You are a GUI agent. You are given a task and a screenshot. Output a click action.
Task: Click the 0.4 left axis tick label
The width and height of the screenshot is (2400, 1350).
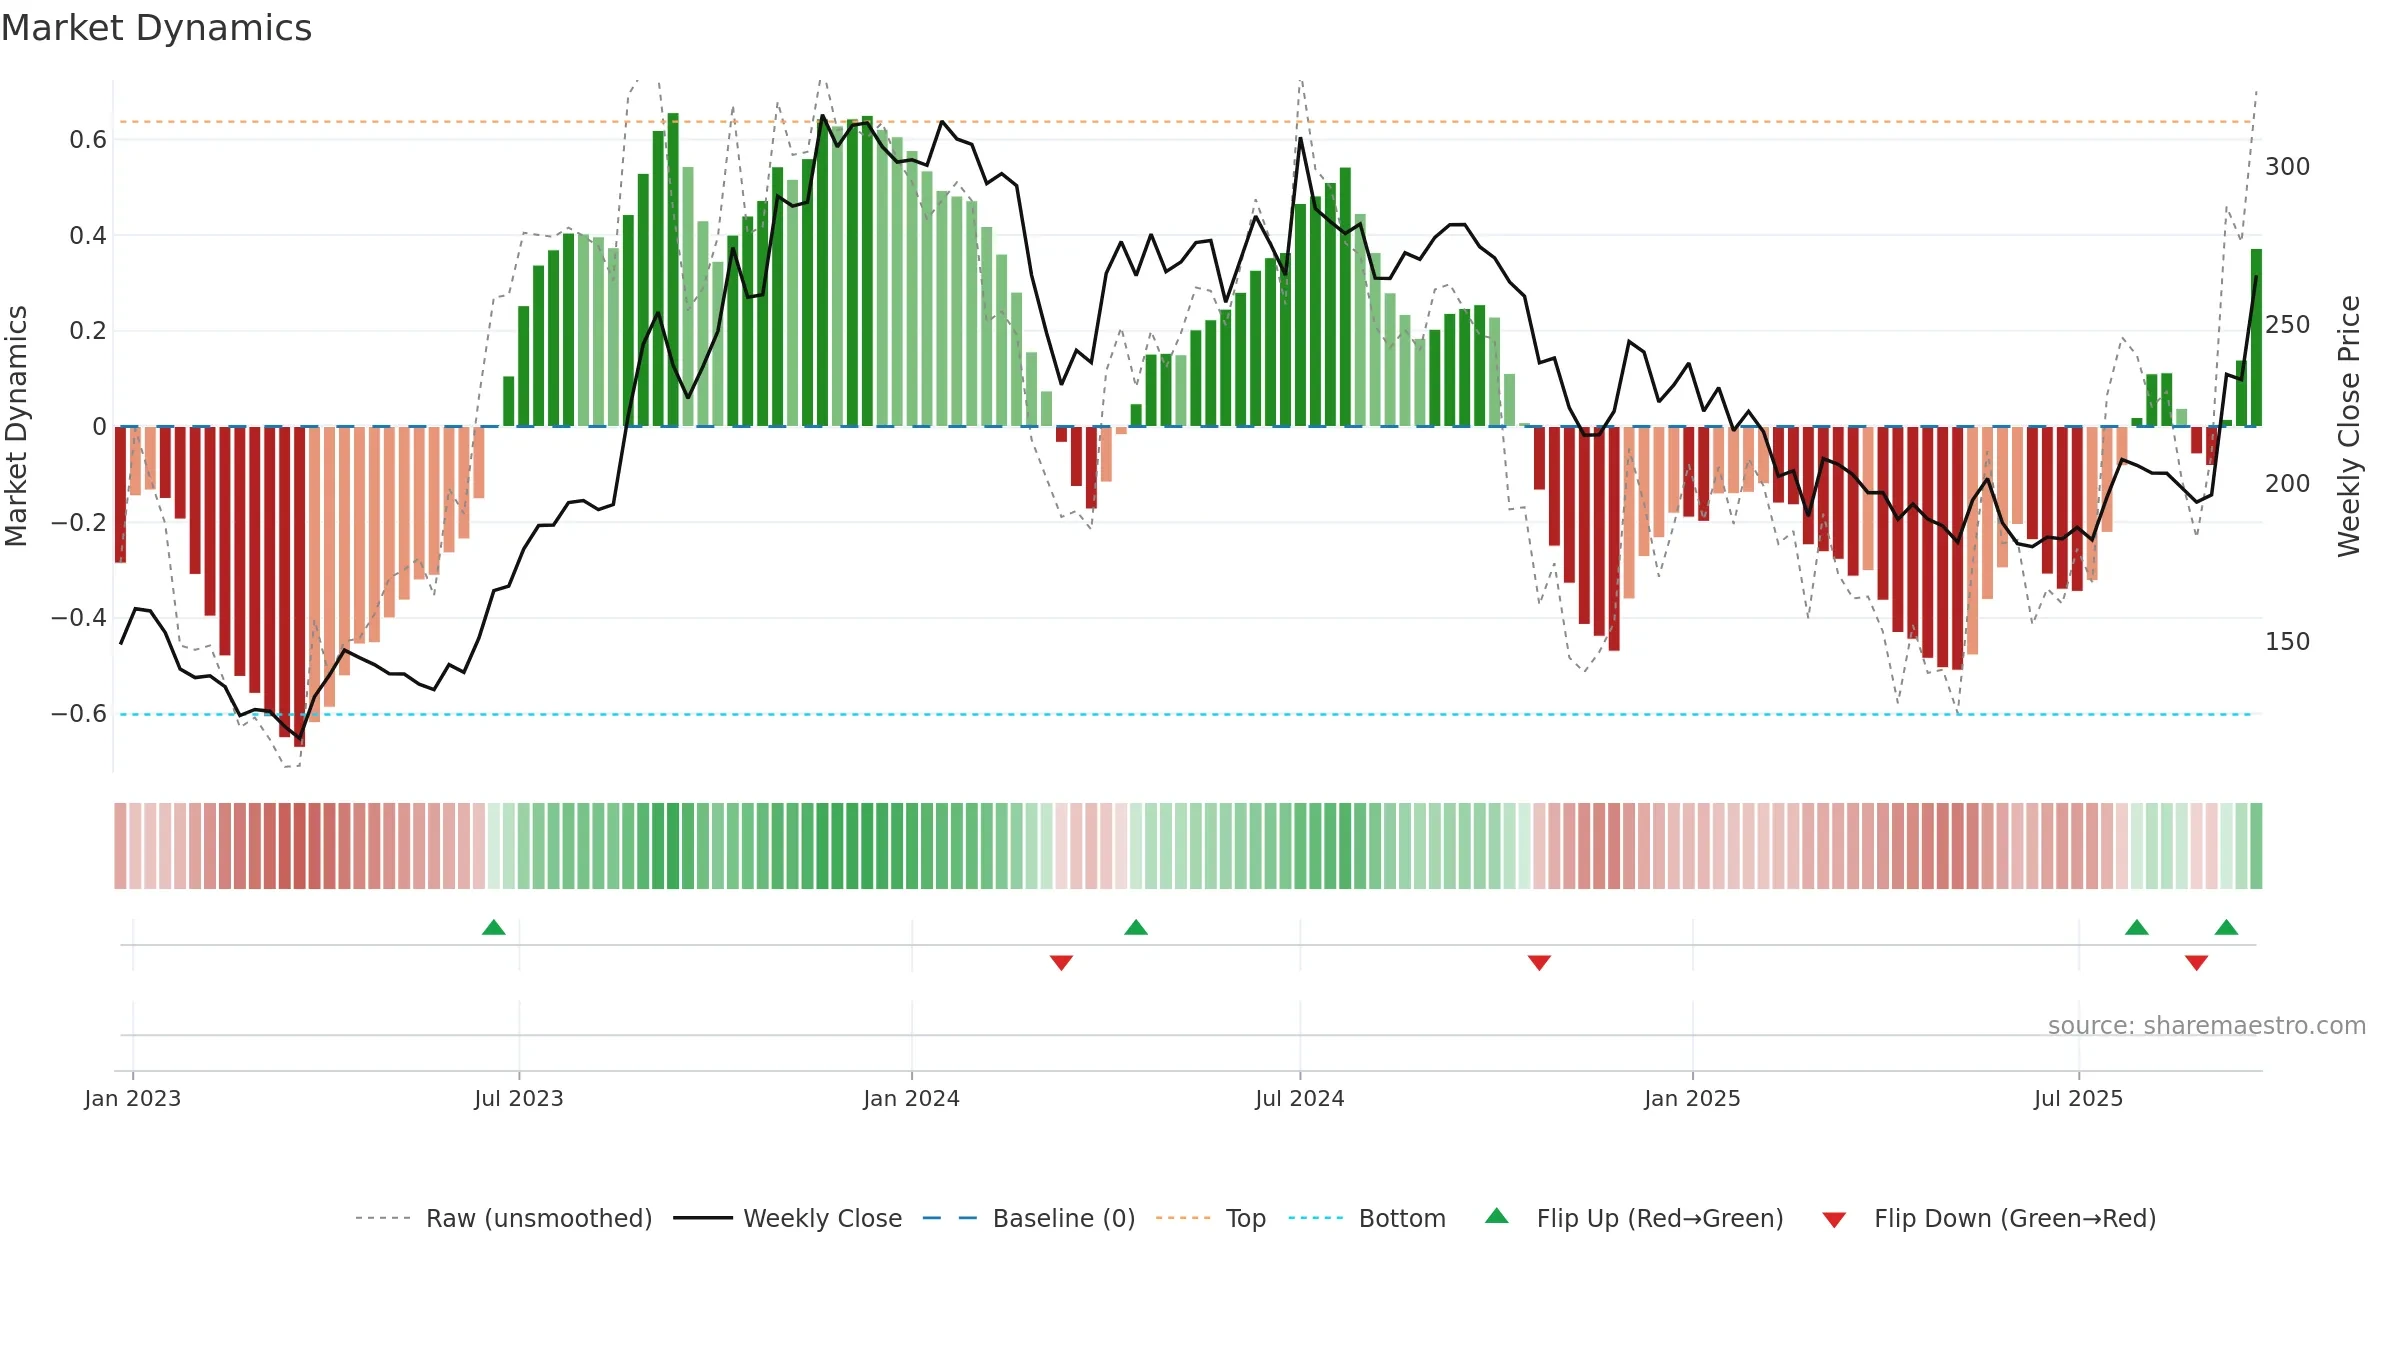pos(88,236)
